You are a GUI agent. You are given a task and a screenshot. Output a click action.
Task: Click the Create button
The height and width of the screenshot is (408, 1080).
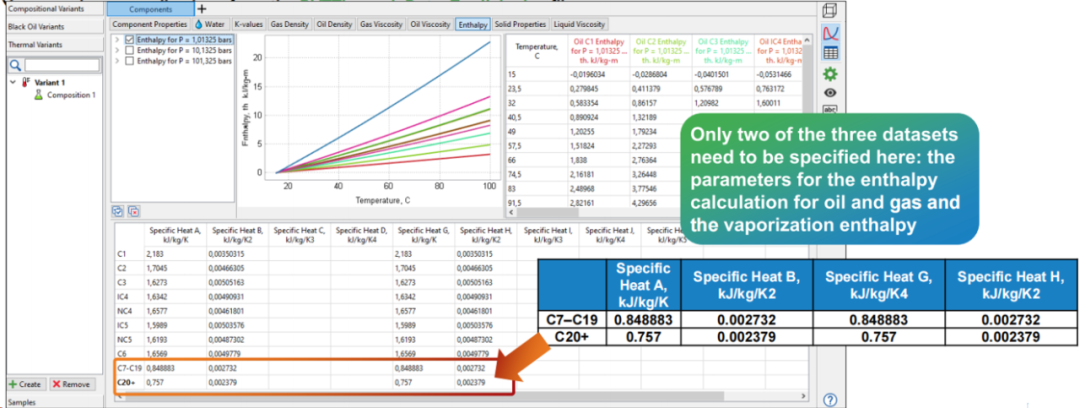[25, 384]
